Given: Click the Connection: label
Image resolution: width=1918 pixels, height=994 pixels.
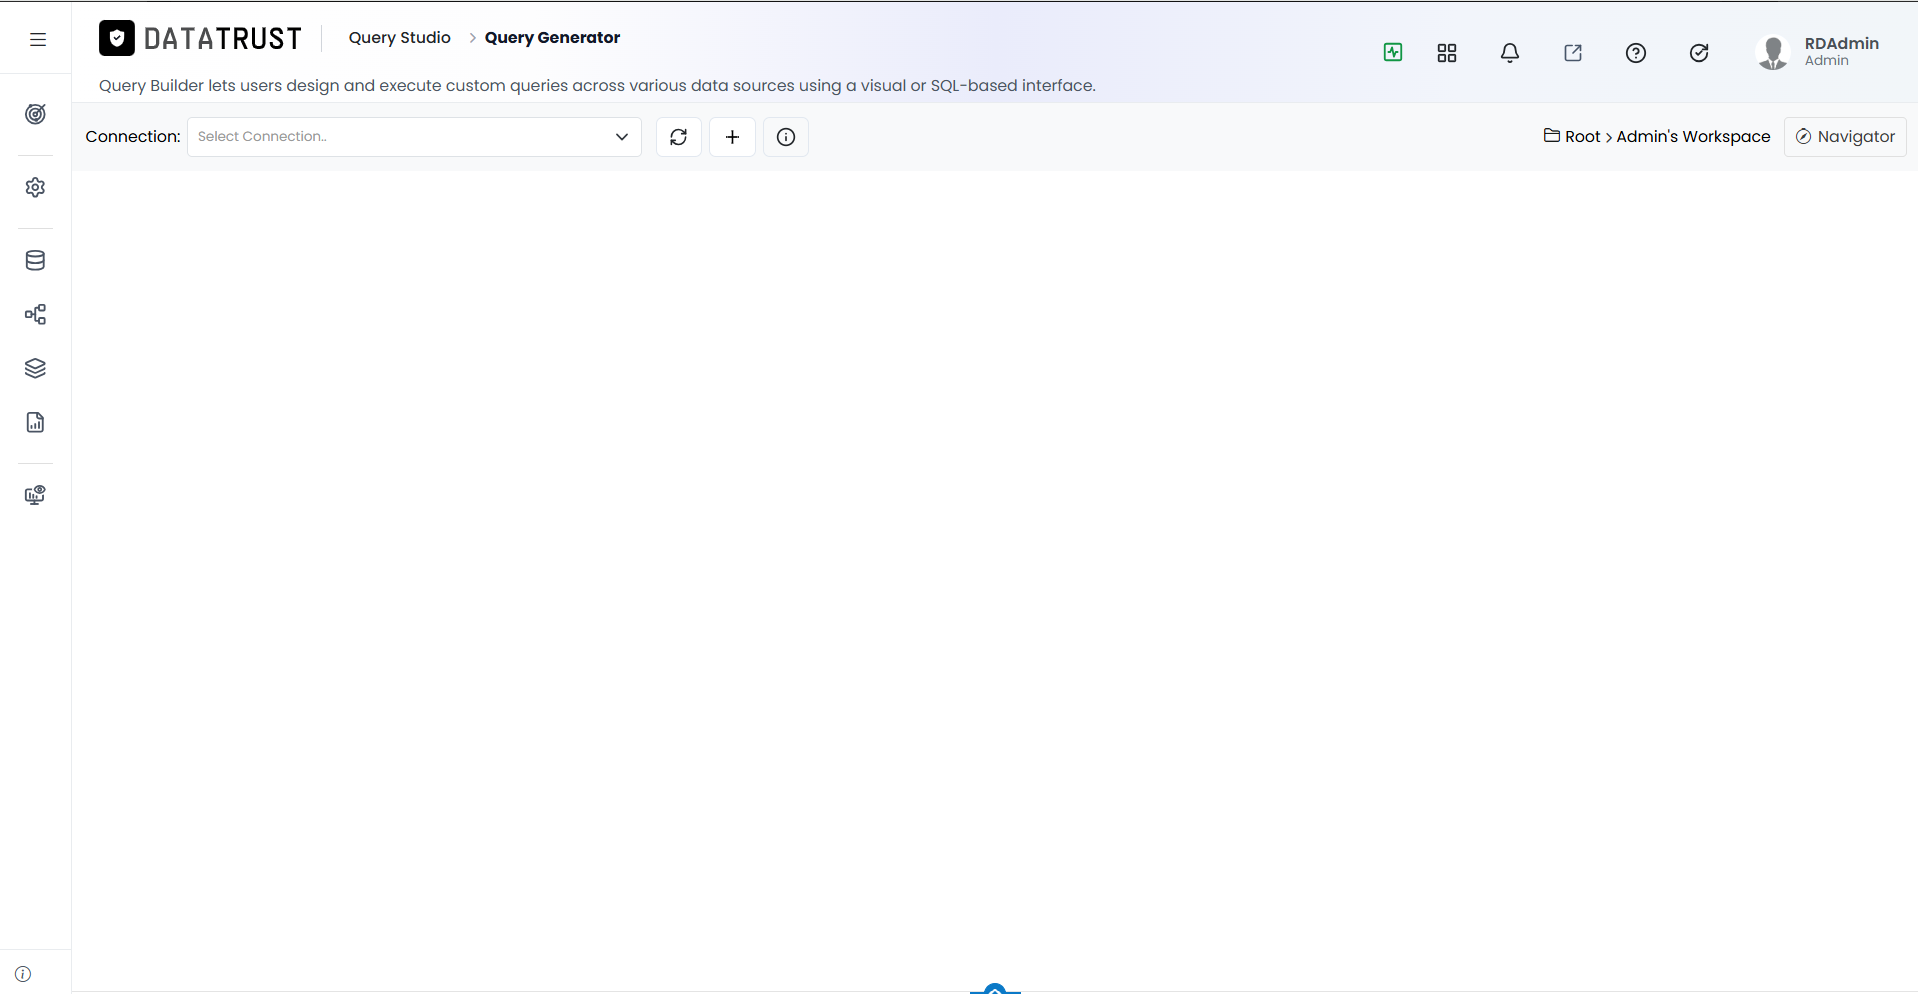Looking at the screenshot, I should tap(133, 137).
